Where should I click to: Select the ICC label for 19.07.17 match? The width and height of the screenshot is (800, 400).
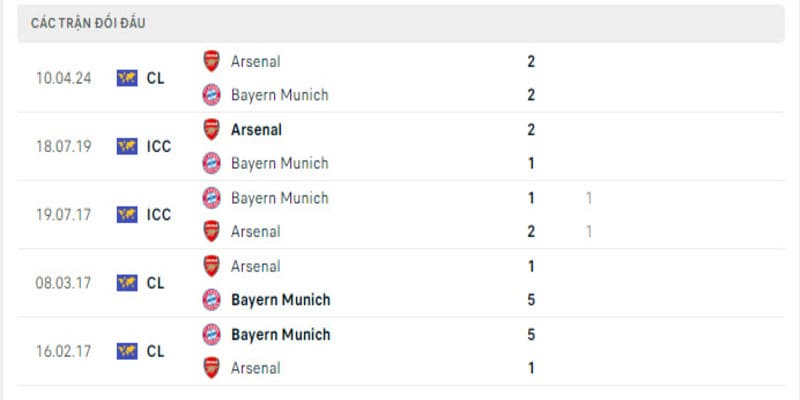[158, 214]
